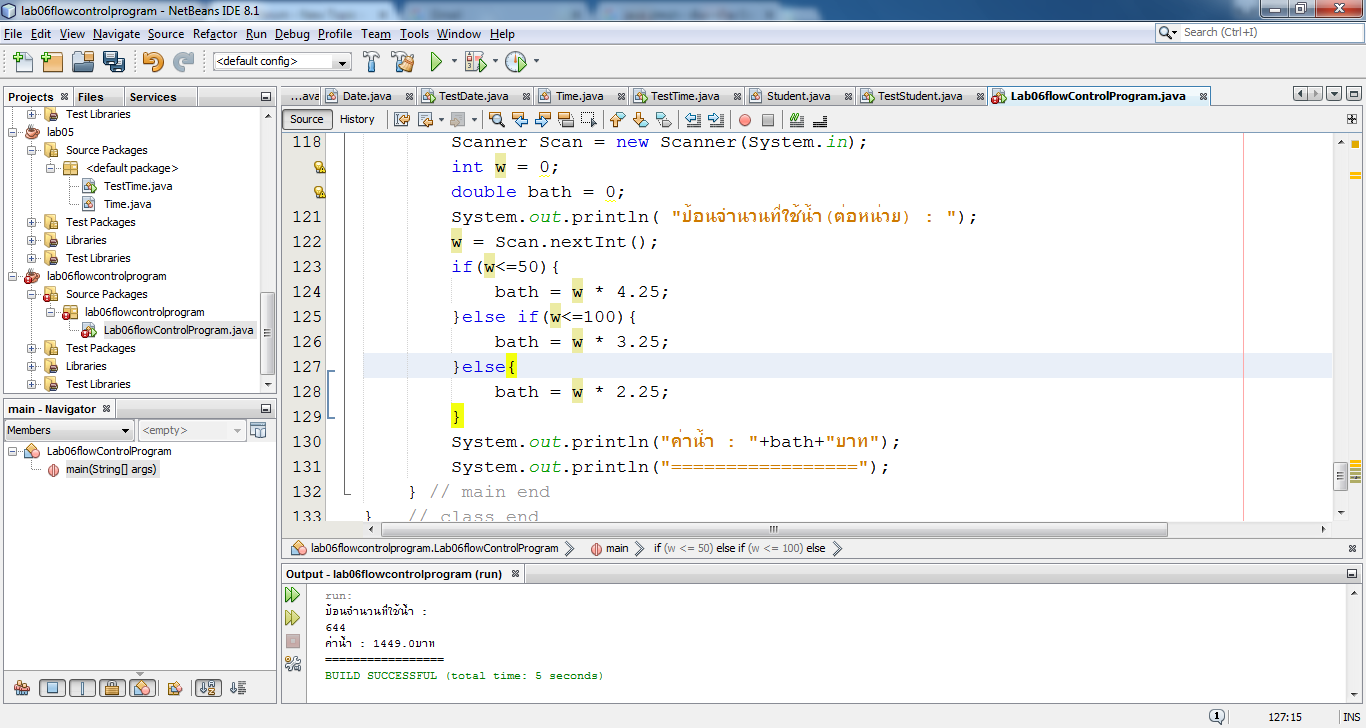1366x728 pixels.
Task: Select main(String[] args) in Navigator
Action: click(x=111, y=469)
